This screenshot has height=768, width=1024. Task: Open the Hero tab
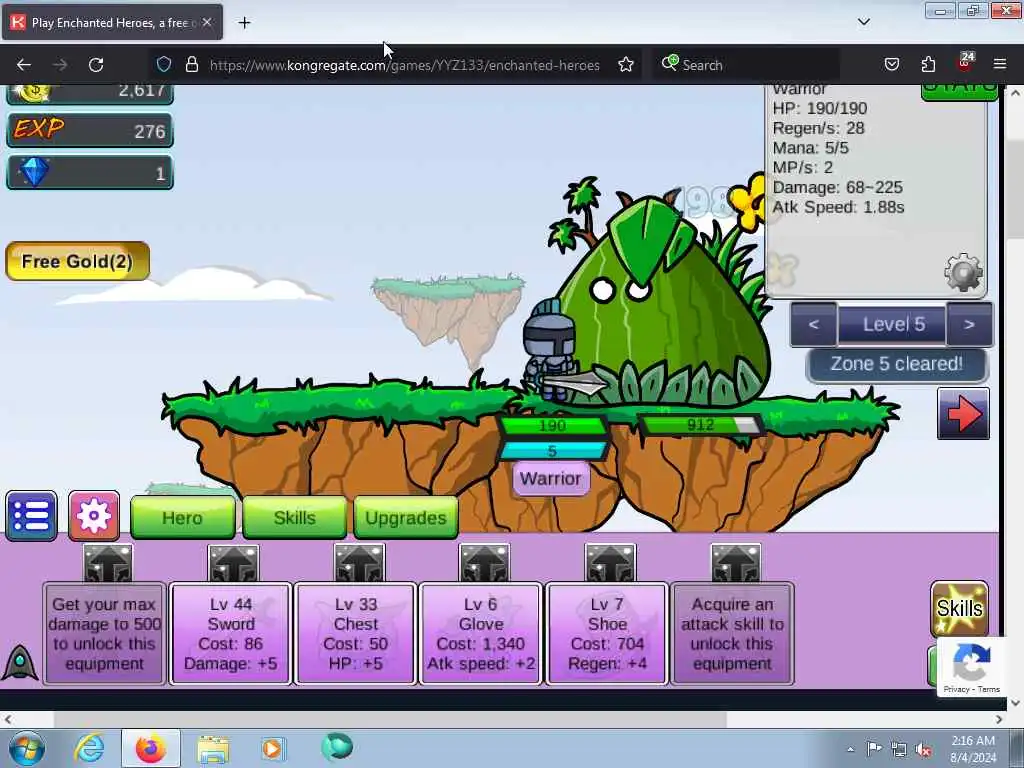point(183,518)
